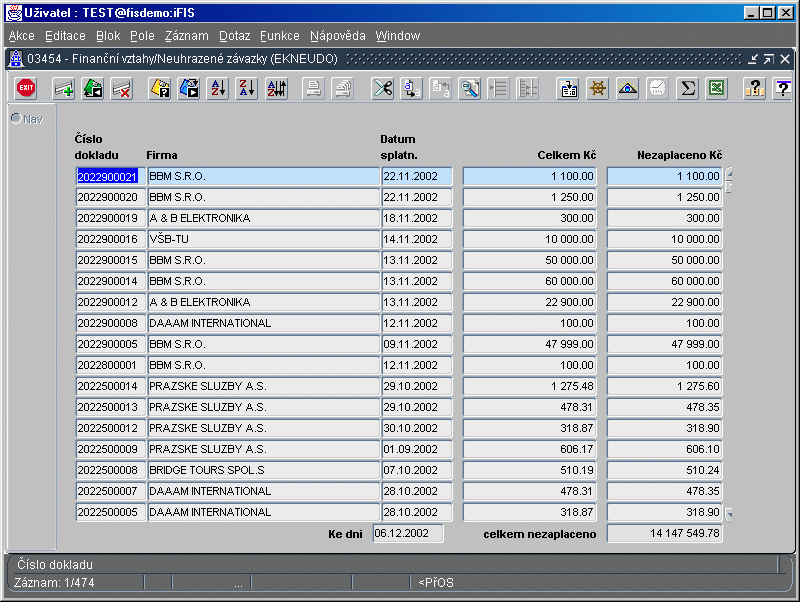800x602 pixels.
Task: Select the Nav radio button
Action: click(x=16, y=118)
